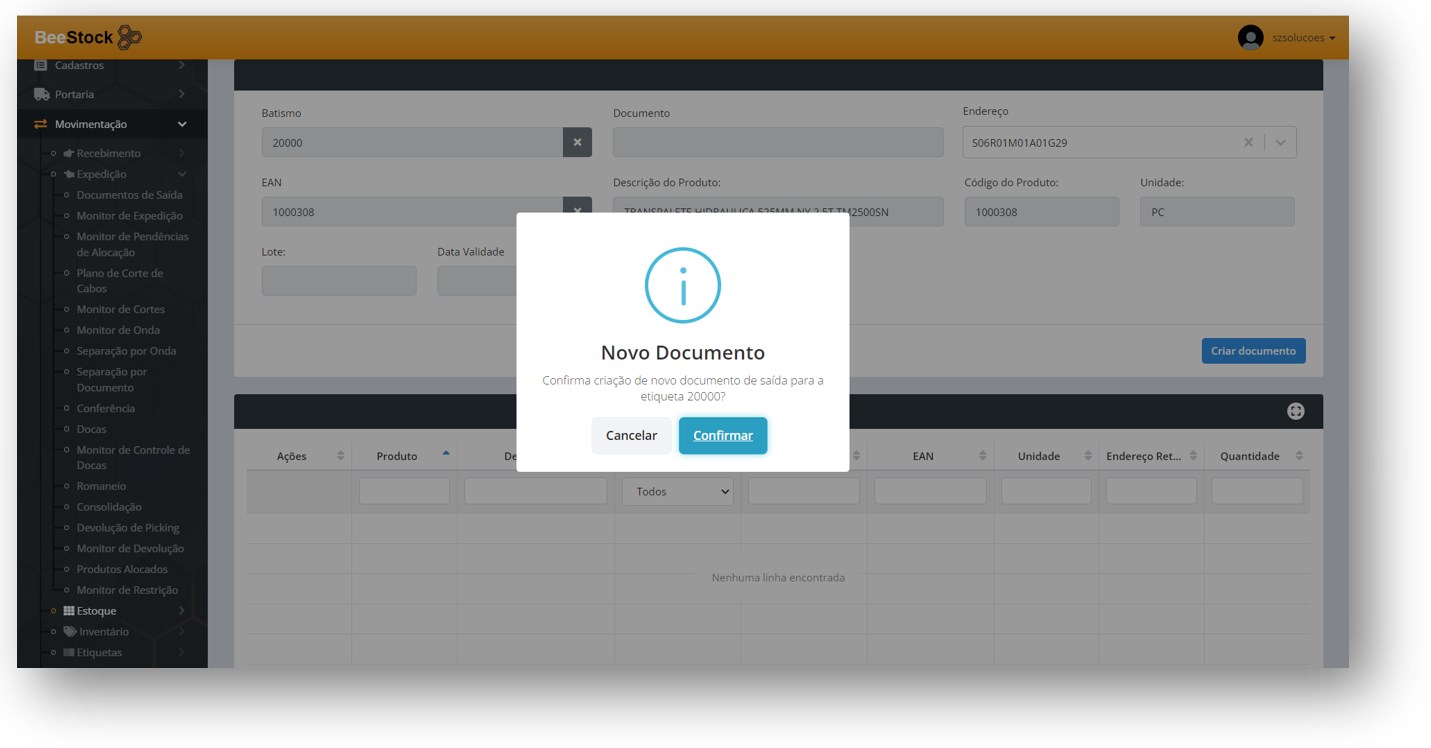1431x748 pixels.
Task: Confirm the new document creation
Action: pos(722,436)
